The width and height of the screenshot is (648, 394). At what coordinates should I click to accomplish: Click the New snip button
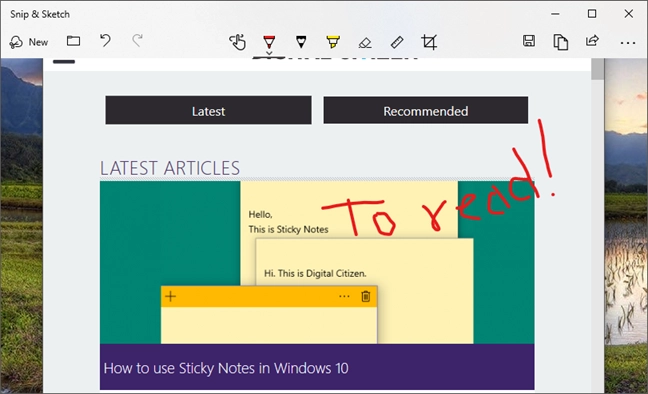pos(29,42)
